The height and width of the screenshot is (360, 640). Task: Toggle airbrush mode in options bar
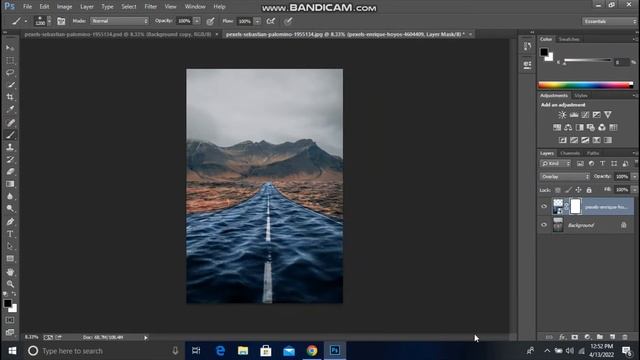[x=271, y=21]
